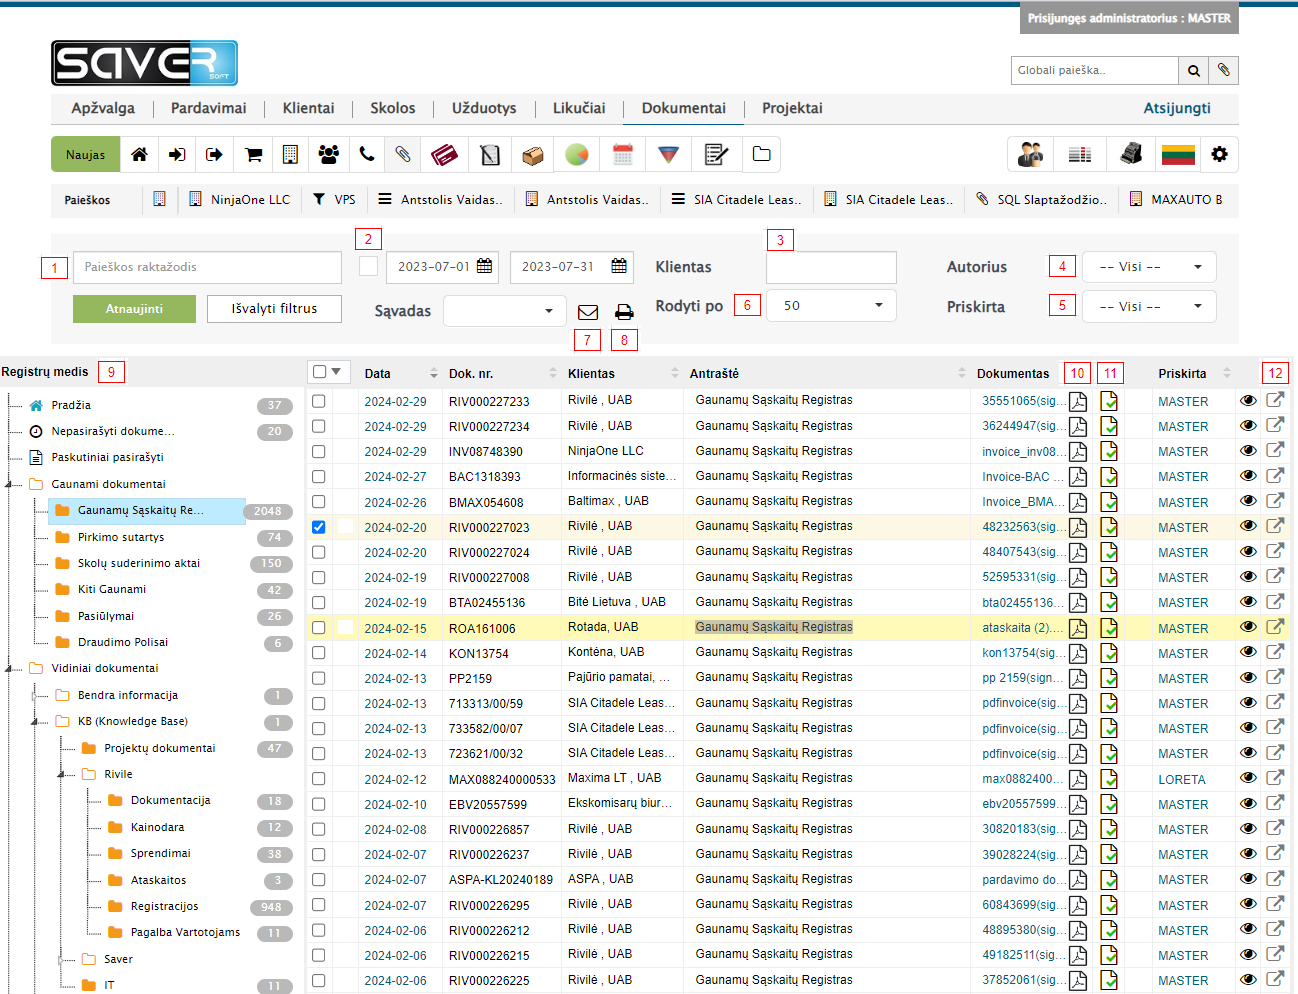1298x994 pixels.
Task: Click the envelope email icon
Action: coord(588,313)
